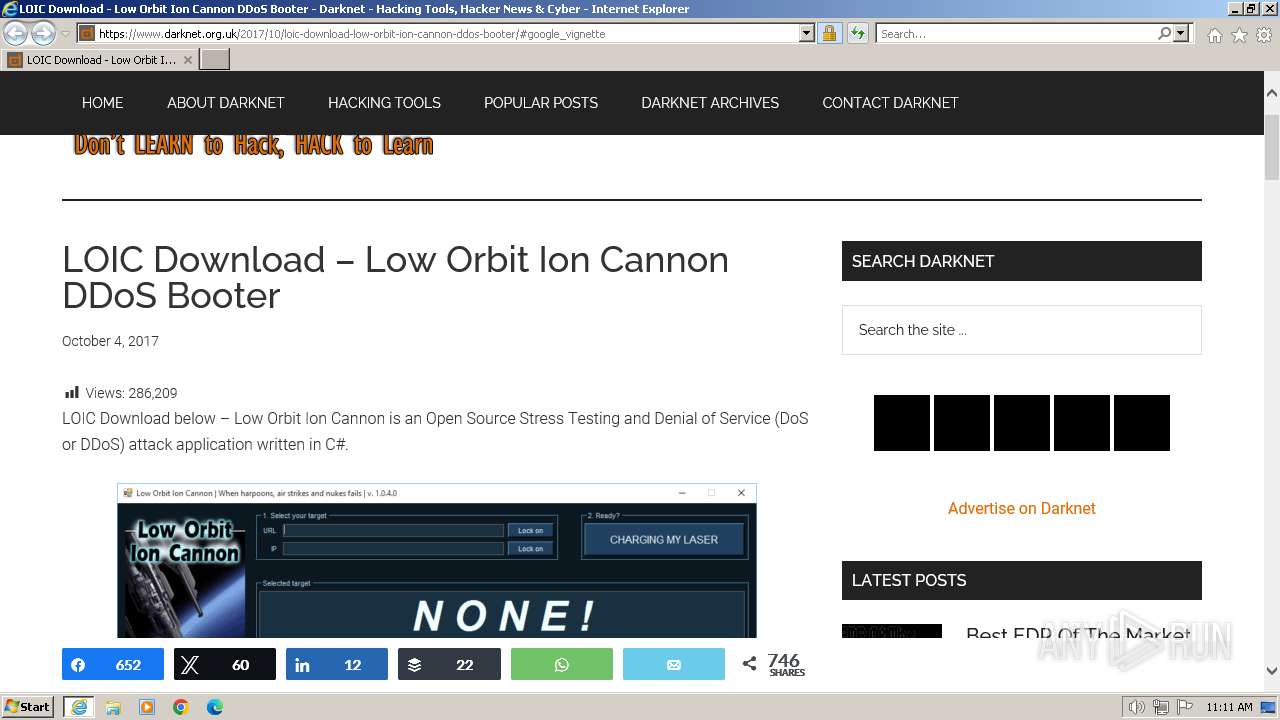Share the article on Facebook
Screen dimensions: 1280x720
click(x=113, y=665)
